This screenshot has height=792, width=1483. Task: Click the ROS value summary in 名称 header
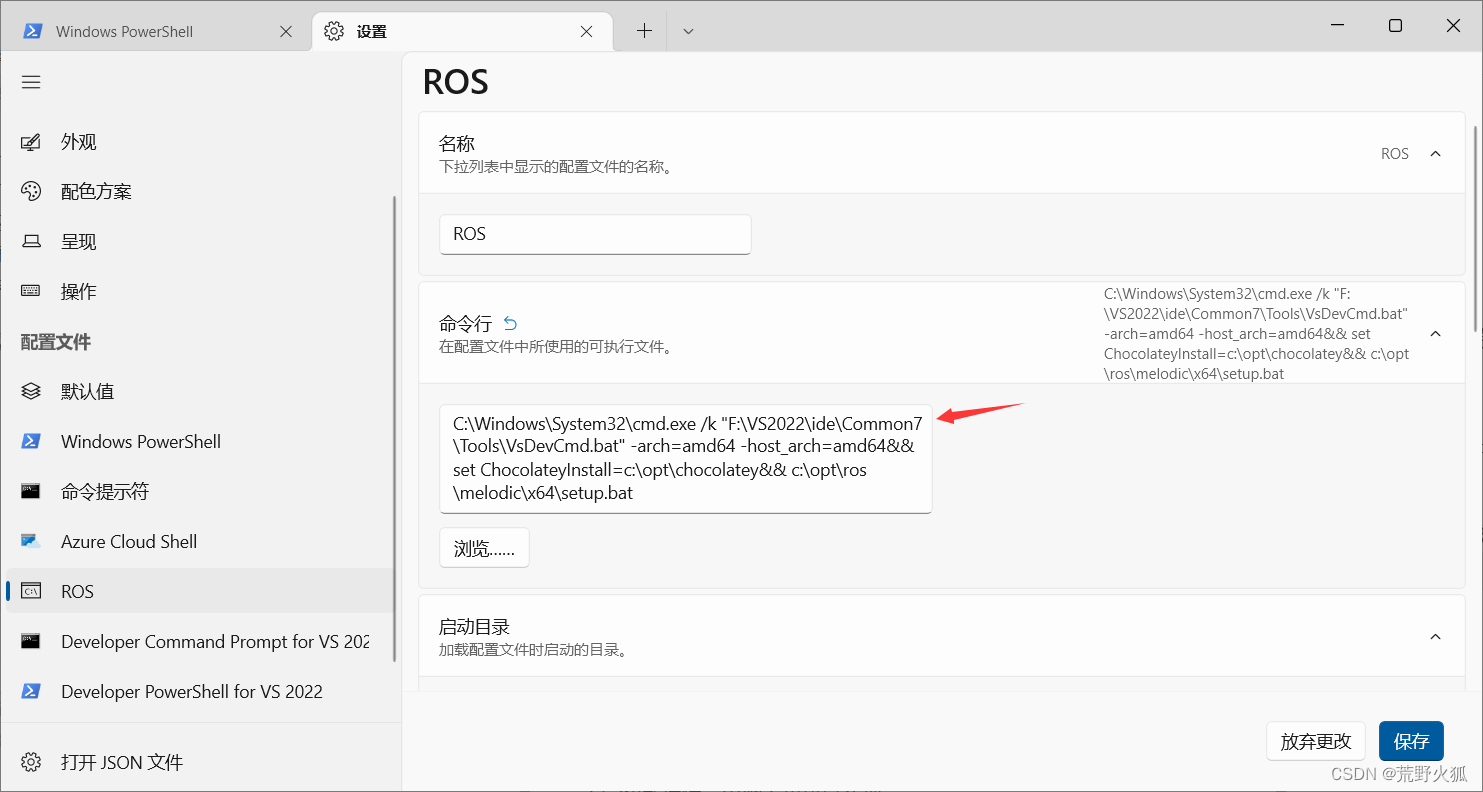click(1395, 154)
